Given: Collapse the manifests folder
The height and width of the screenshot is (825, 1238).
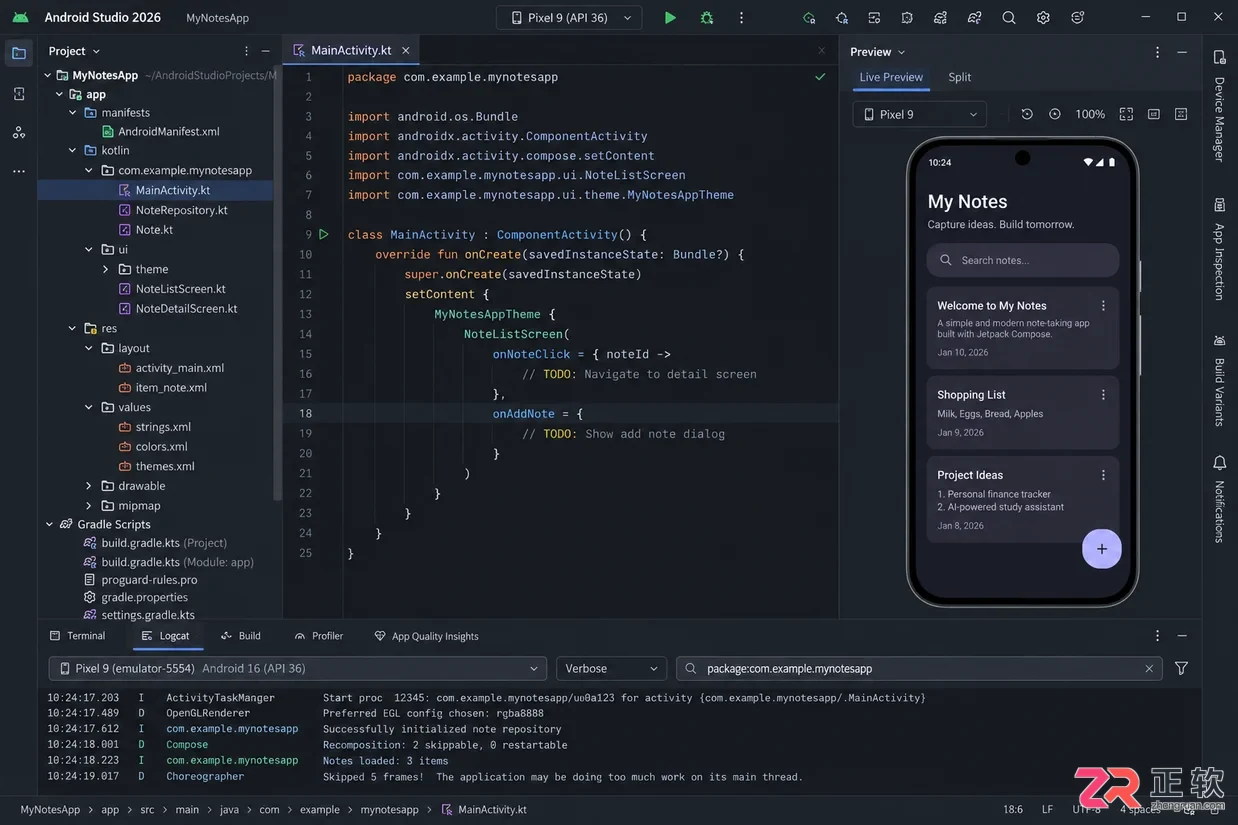Looking at the screenshot, I should [73, 112].
